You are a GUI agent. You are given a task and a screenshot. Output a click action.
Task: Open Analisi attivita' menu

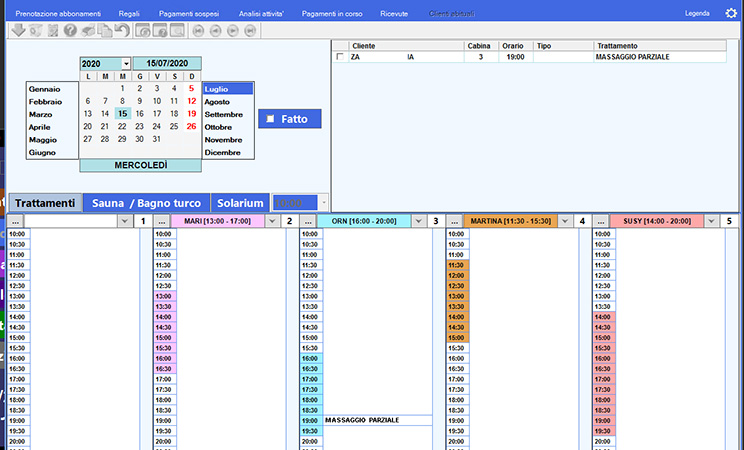point(261,14)
